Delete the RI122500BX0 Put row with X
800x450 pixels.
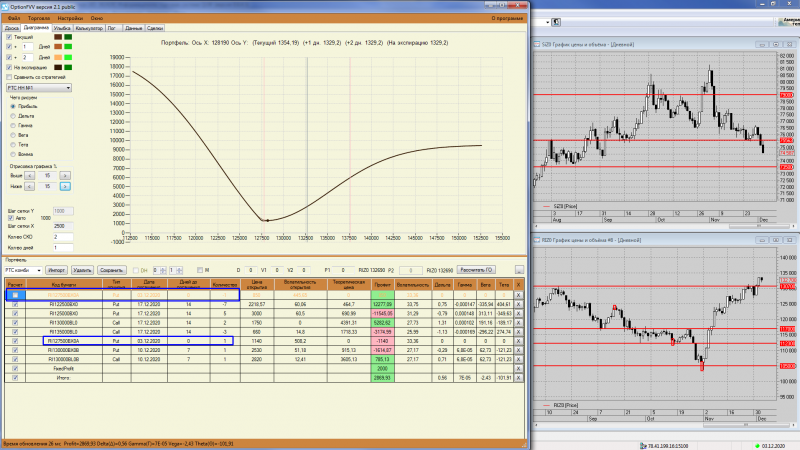[x=518, y=304]
